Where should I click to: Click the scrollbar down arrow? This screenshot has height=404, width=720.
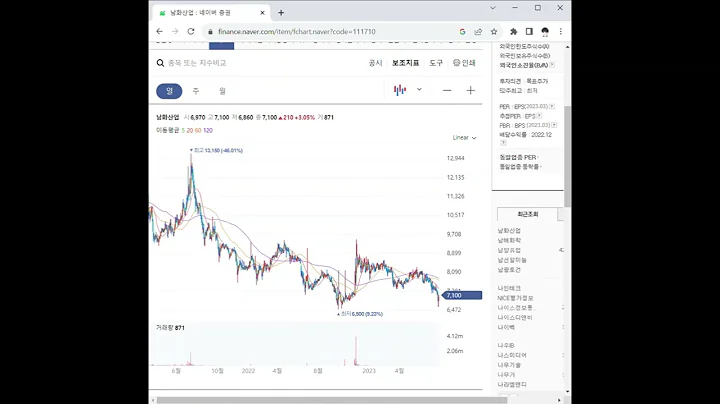click(x=568, y=392)
